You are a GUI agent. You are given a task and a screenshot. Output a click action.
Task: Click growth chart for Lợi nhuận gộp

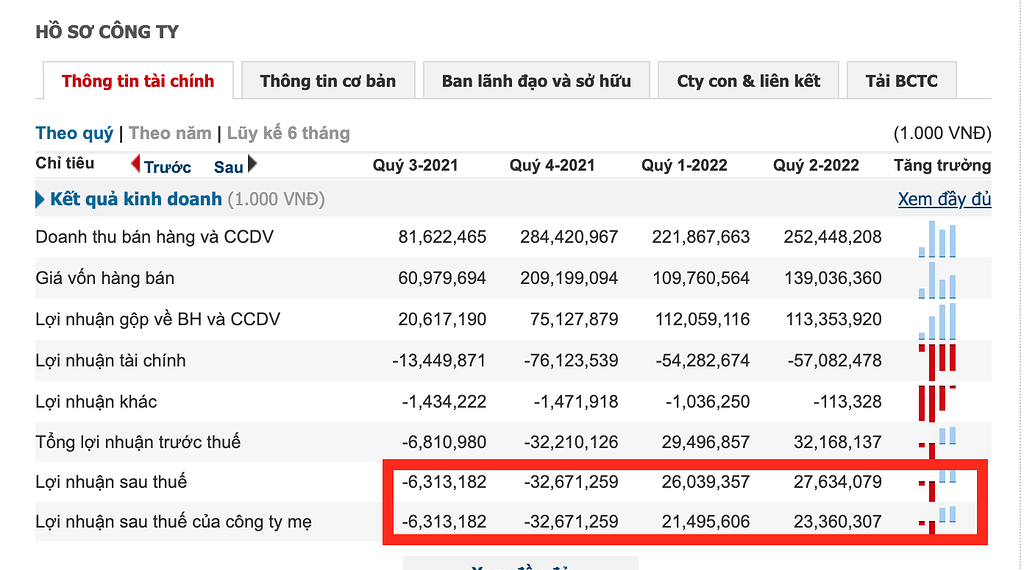coord(938,321)
